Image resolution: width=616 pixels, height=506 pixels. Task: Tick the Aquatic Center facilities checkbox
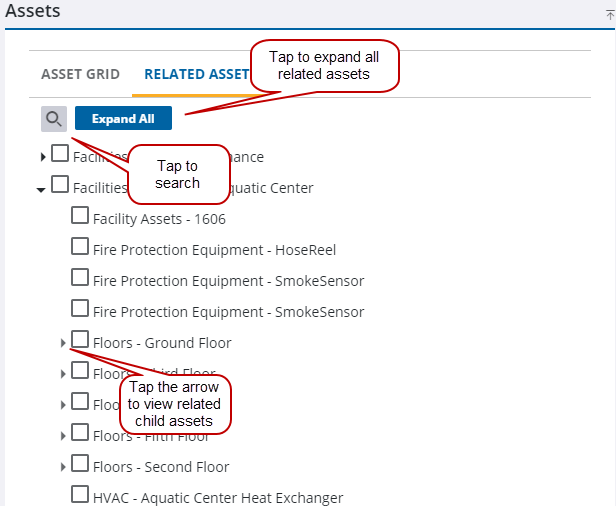click(60, 184)
